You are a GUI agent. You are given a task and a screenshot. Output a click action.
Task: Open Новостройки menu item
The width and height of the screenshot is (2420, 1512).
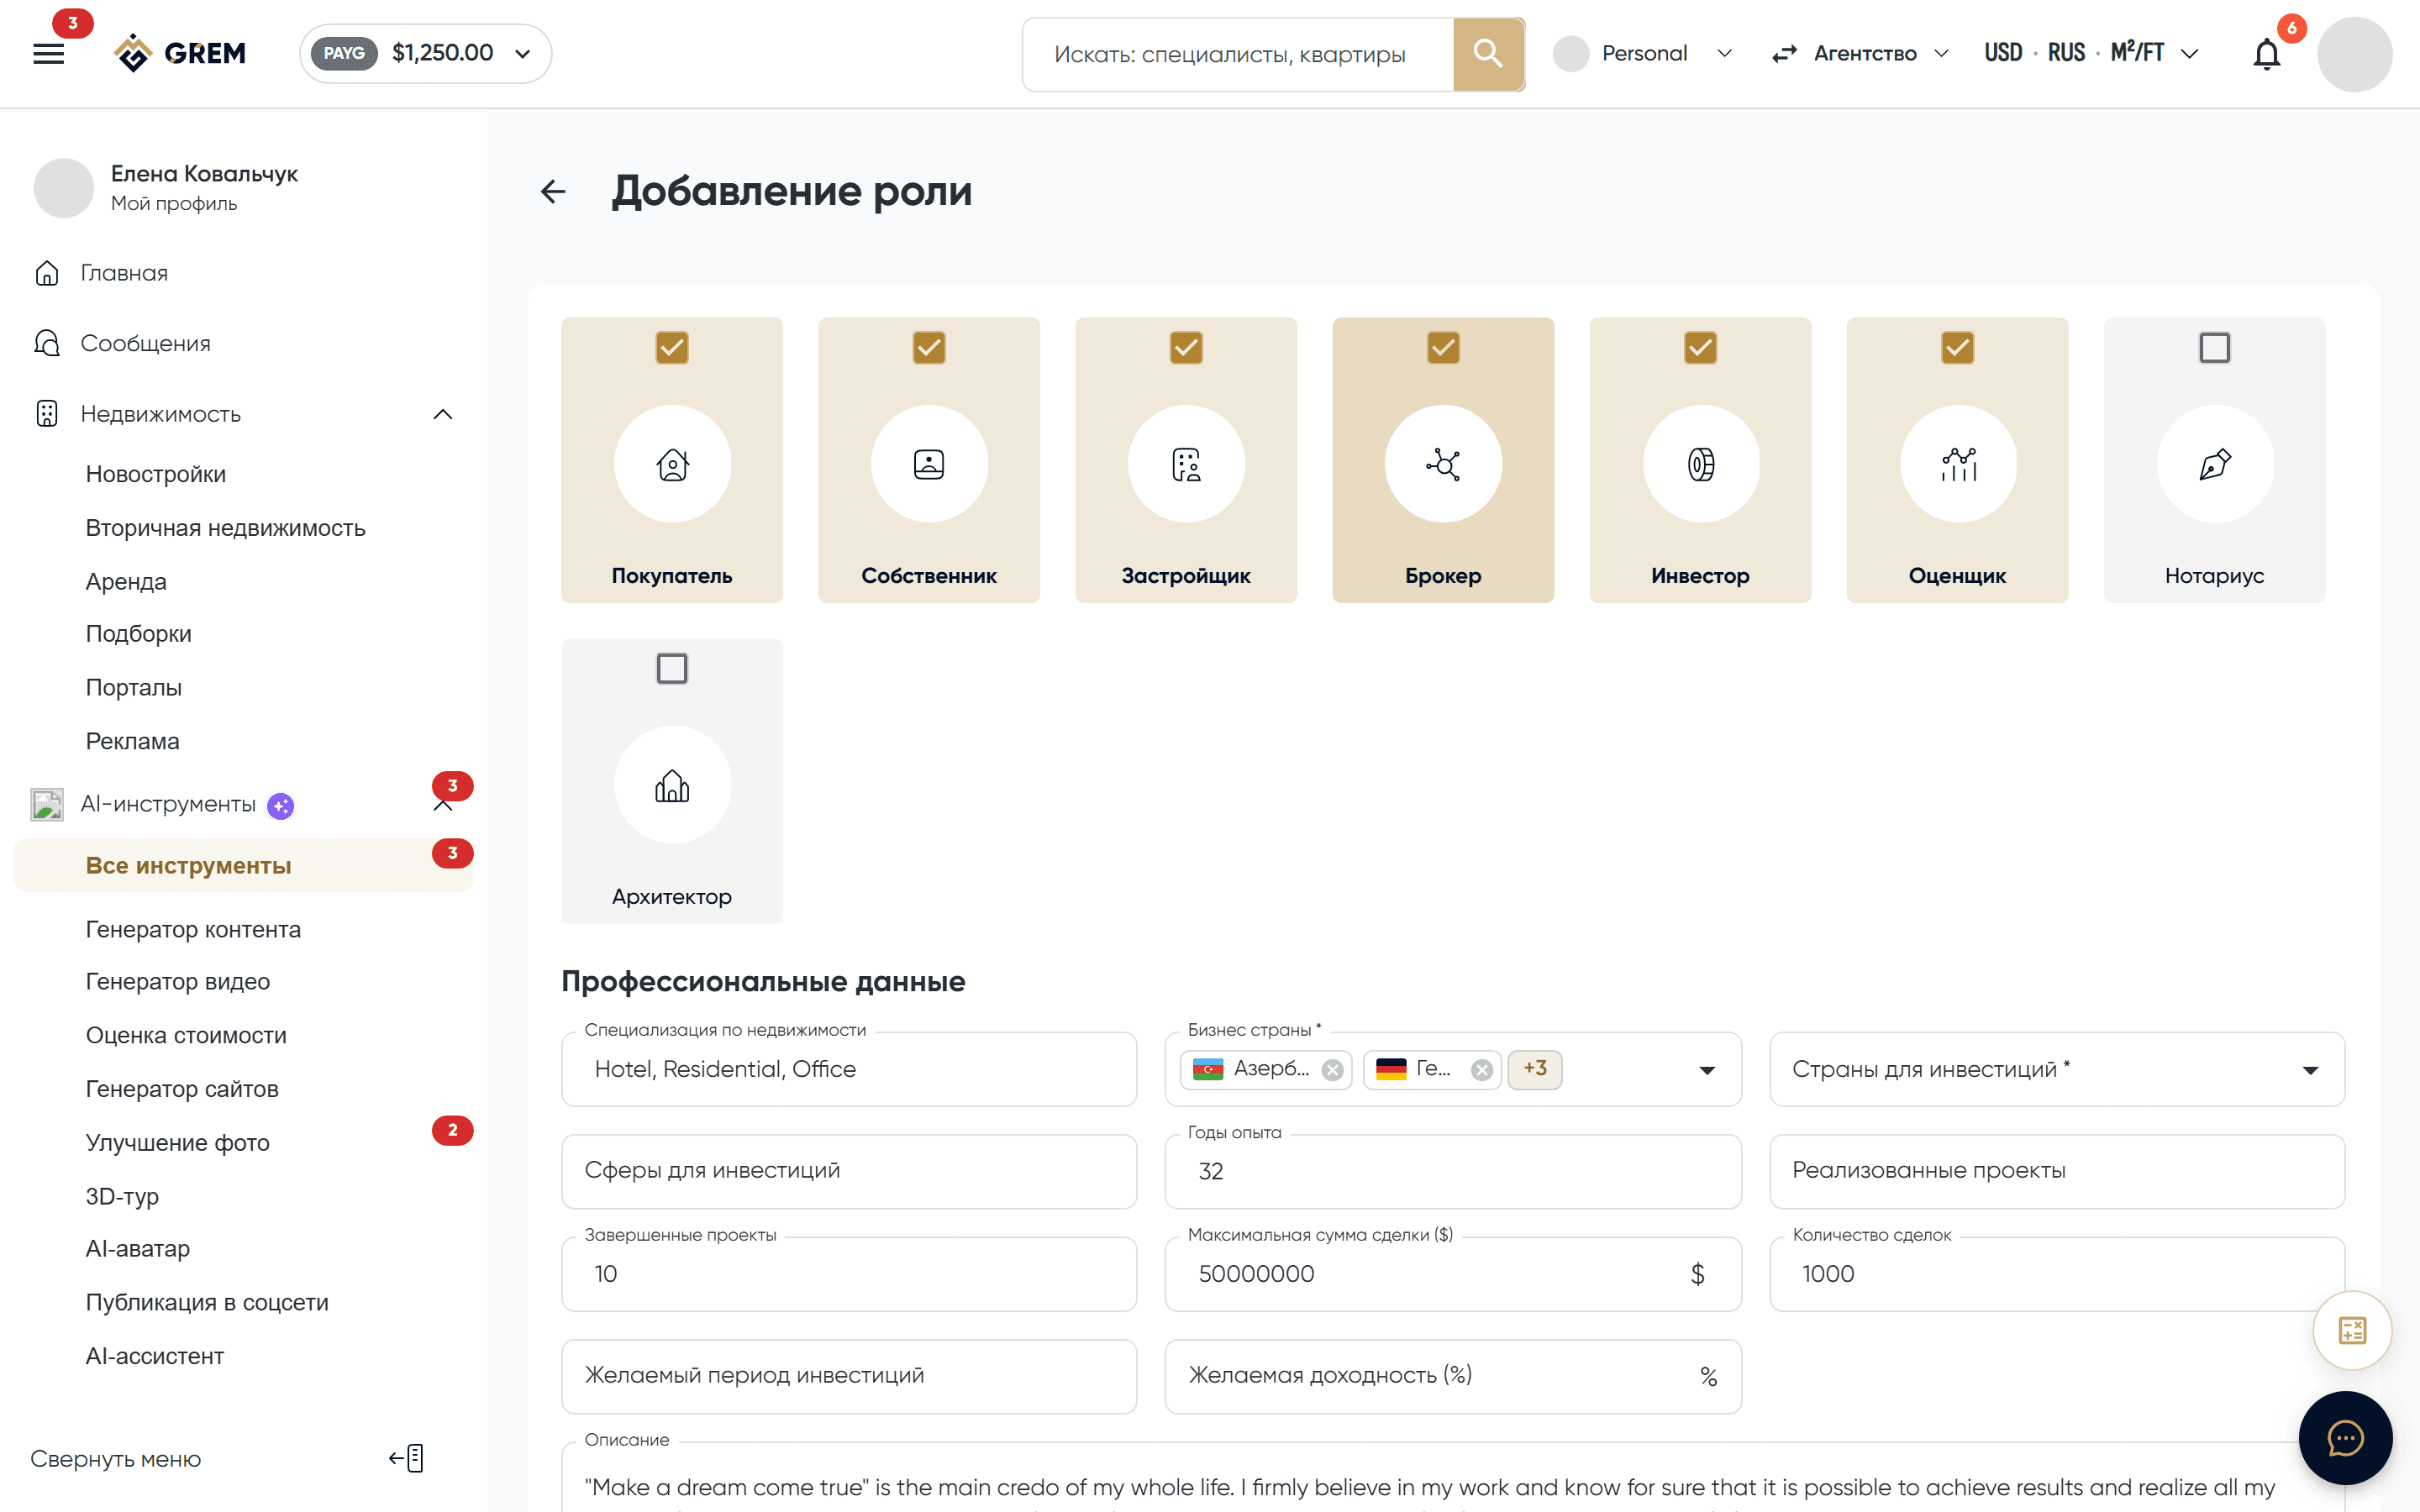coord(156,474)
